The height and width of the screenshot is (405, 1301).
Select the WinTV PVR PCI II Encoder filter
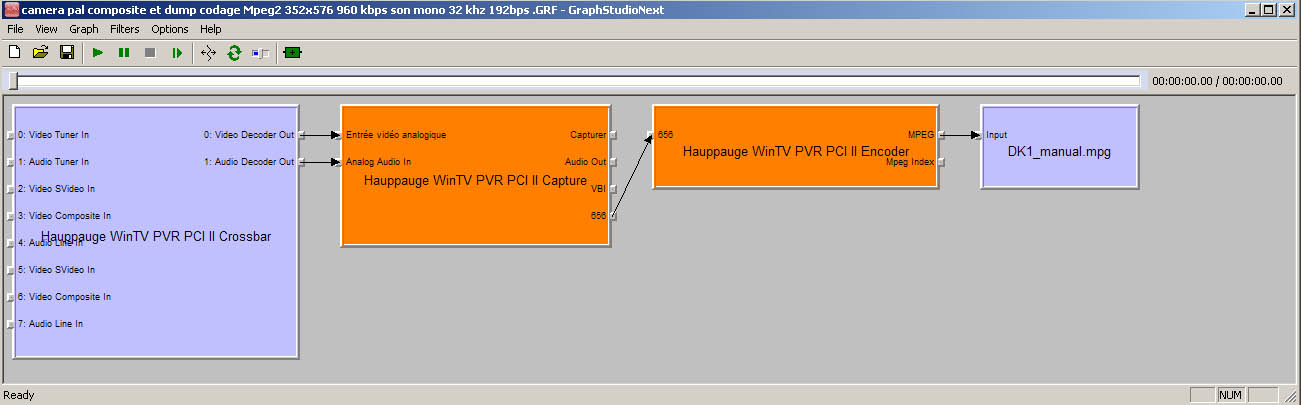[x=795, y=172]
